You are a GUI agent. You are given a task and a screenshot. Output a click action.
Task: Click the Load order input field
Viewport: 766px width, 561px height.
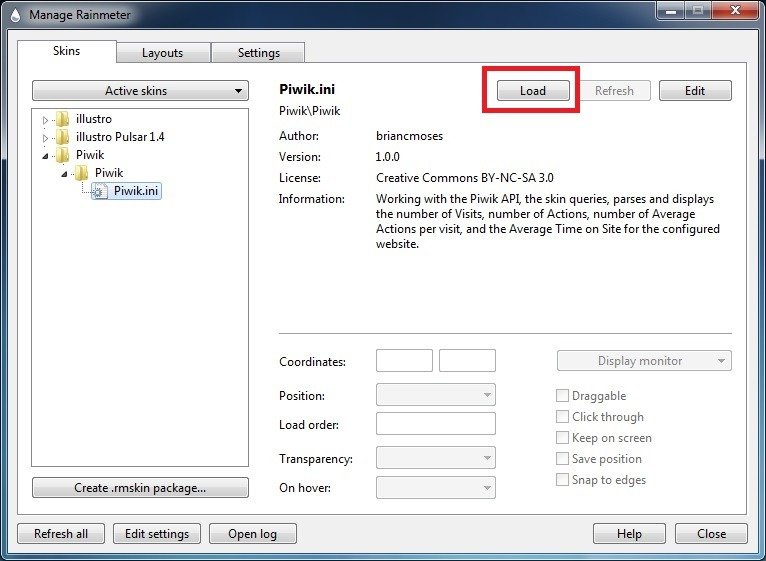436,424
